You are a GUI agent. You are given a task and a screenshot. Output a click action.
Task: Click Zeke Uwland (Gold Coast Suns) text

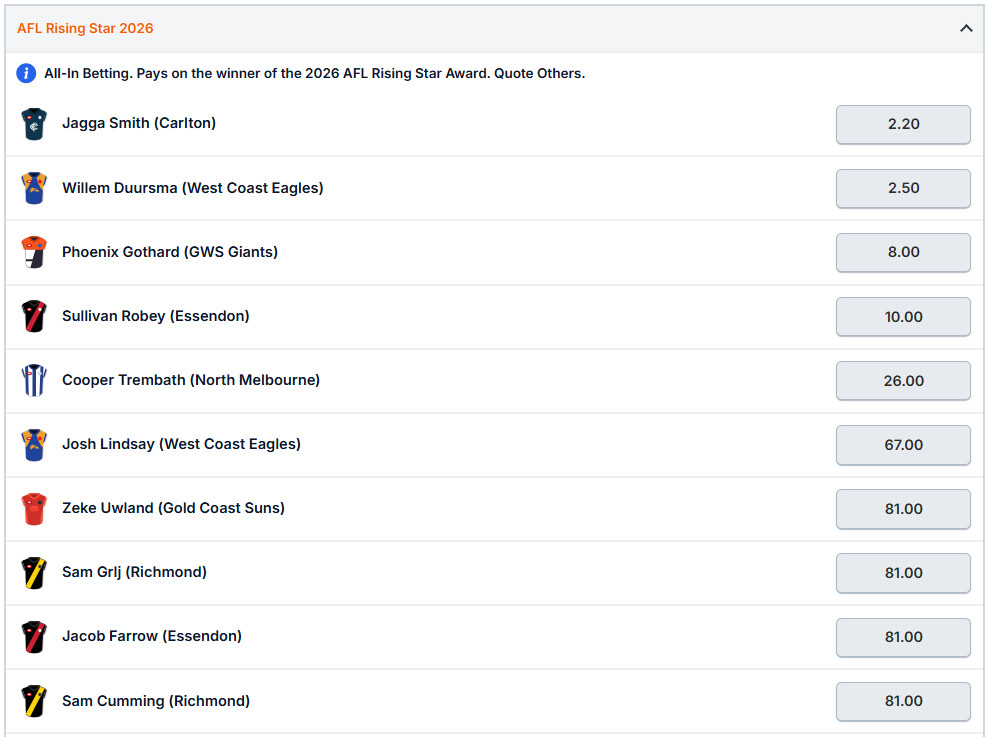tap(173, 508)
